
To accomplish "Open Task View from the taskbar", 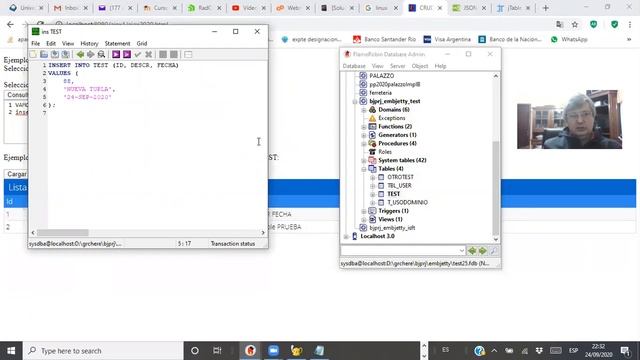I will [x=217, y=351].
